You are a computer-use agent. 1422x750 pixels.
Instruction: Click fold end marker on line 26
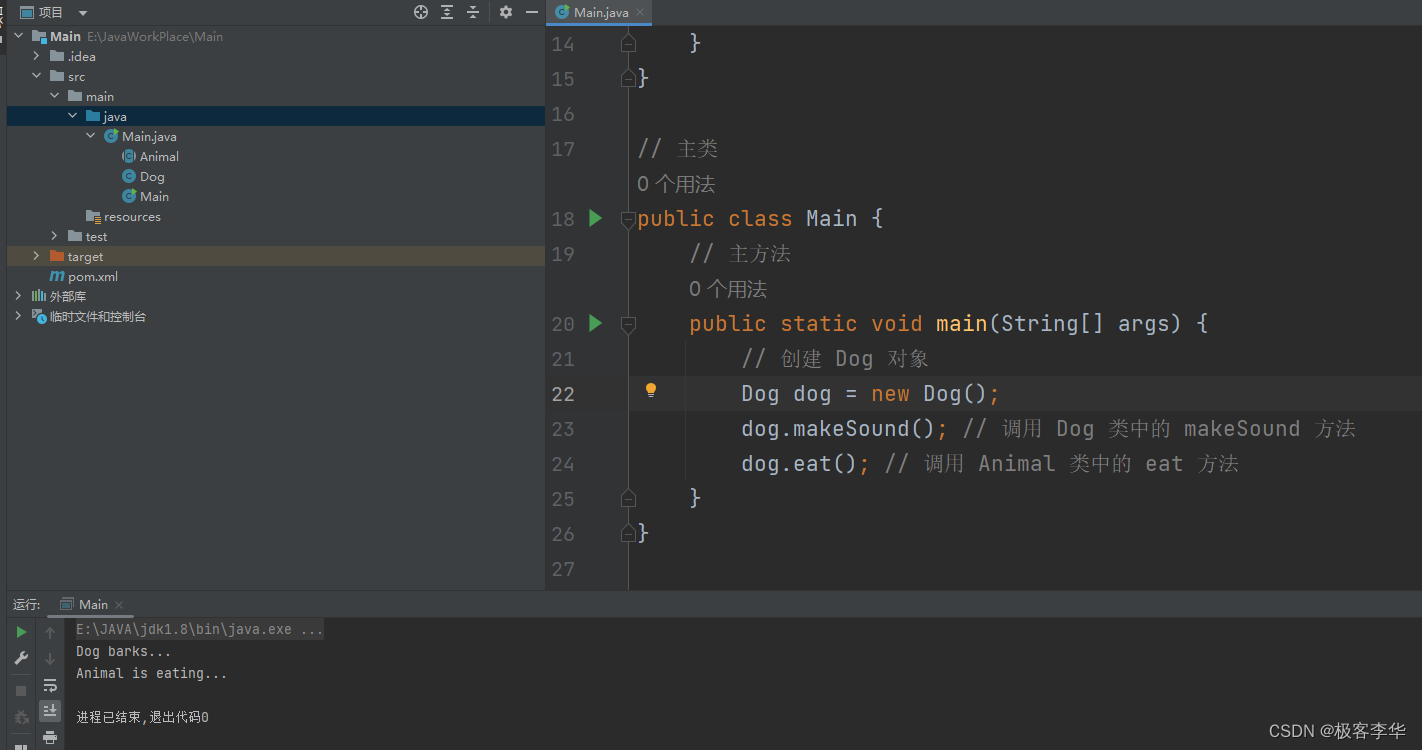tap(628, 532)
